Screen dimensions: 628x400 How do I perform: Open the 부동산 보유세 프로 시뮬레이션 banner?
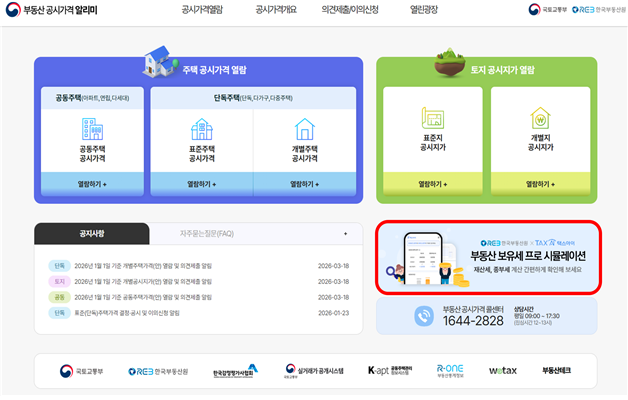click(487, 257)
